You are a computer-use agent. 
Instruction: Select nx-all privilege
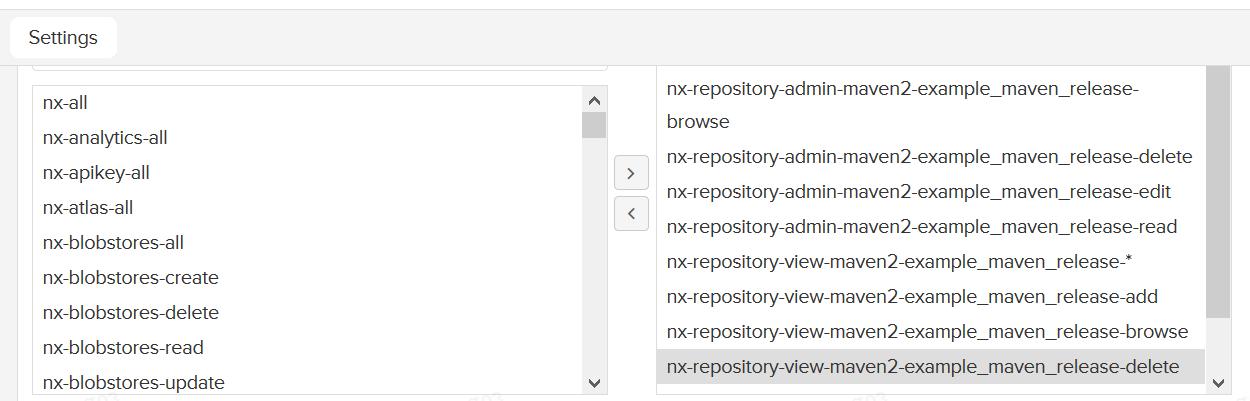(307, 103)
